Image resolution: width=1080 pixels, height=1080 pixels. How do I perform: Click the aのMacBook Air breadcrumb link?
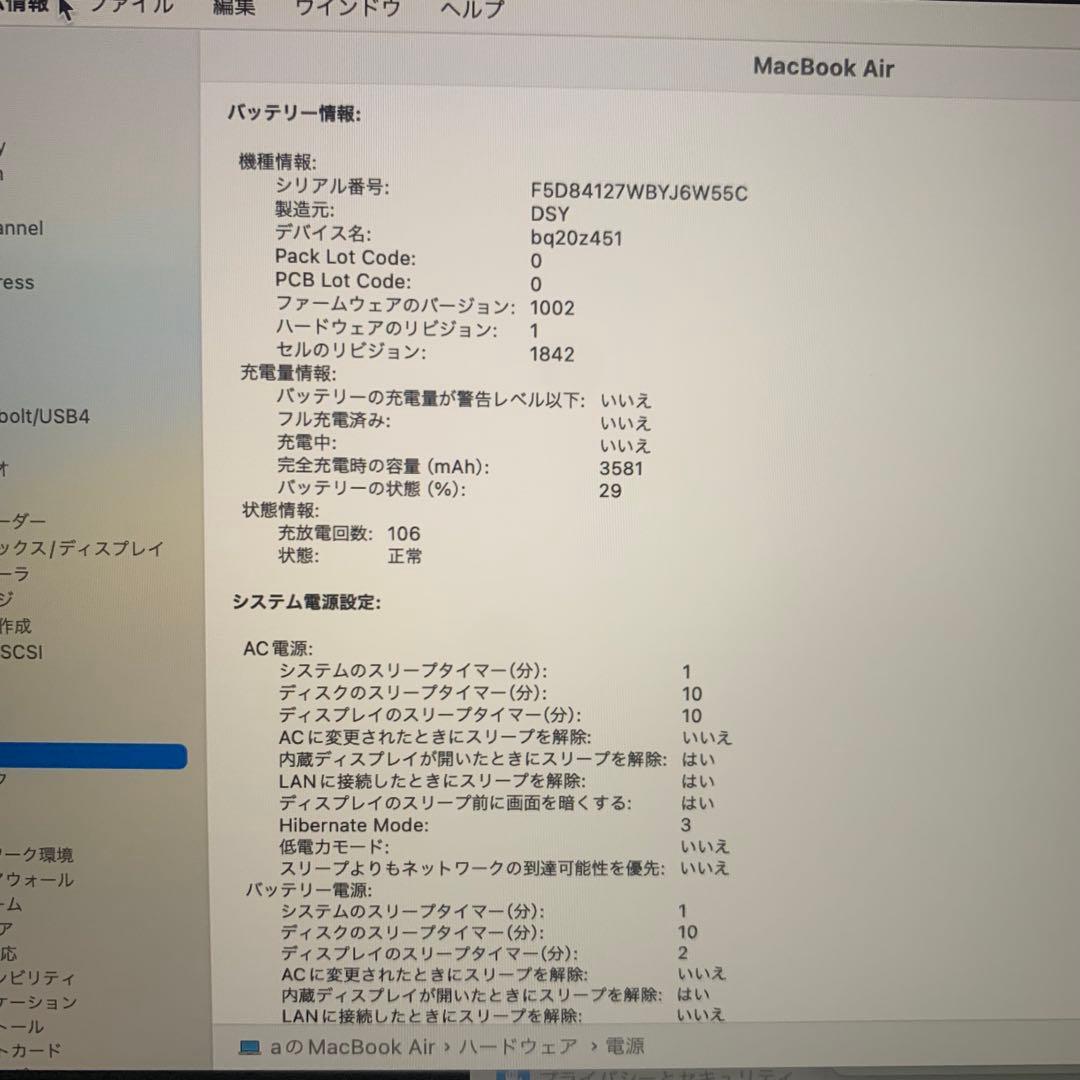354,1047
